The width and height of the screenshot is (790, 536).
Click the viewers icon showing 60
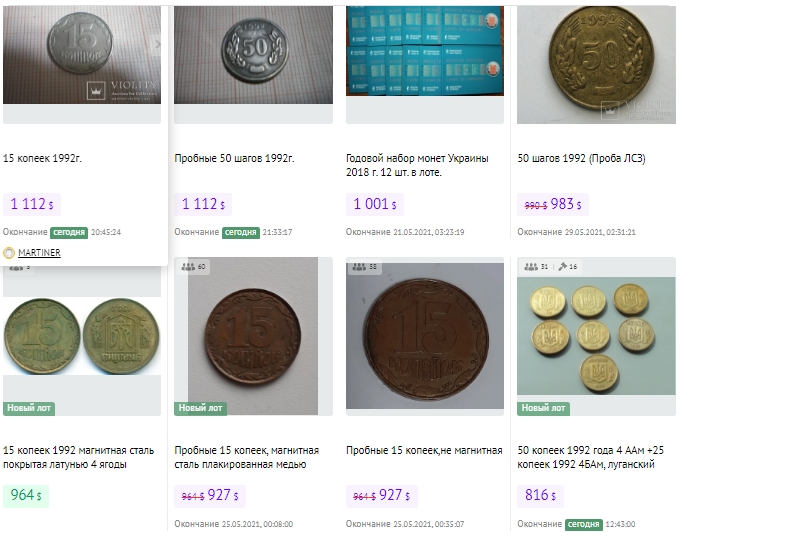(189, 267)
